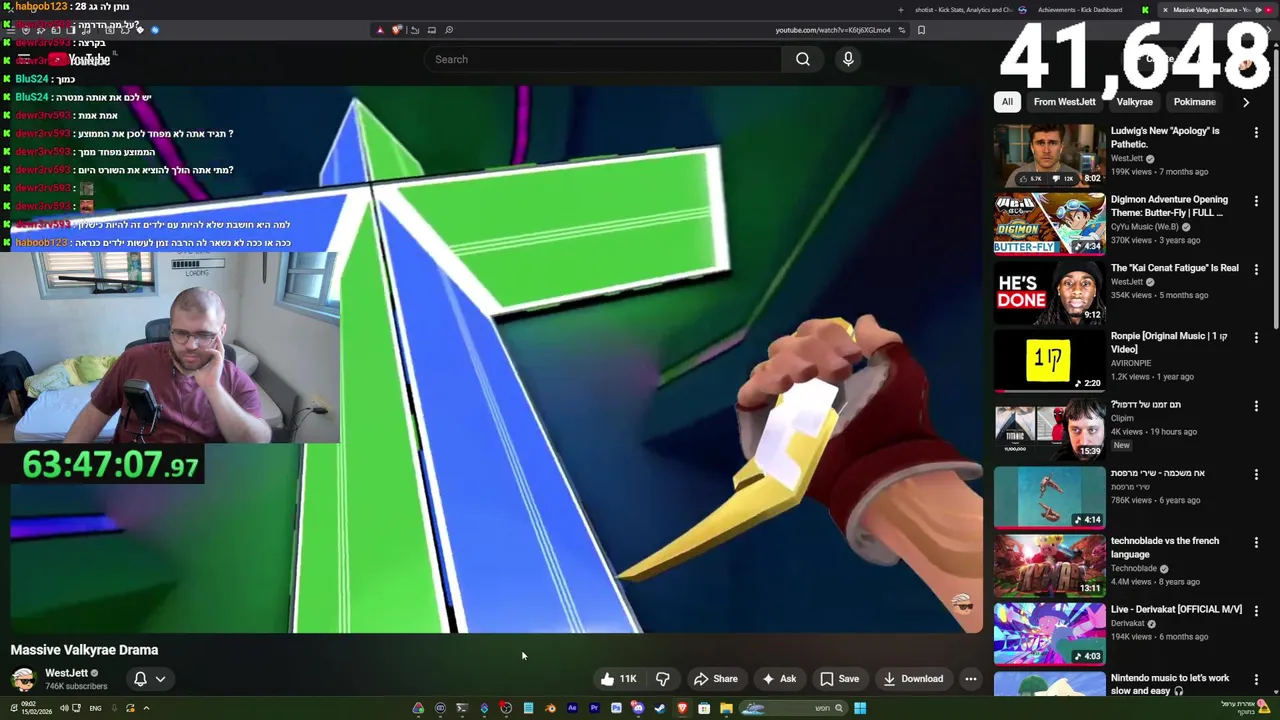Open options menu for Derivakat Live video

(1256, 610)
